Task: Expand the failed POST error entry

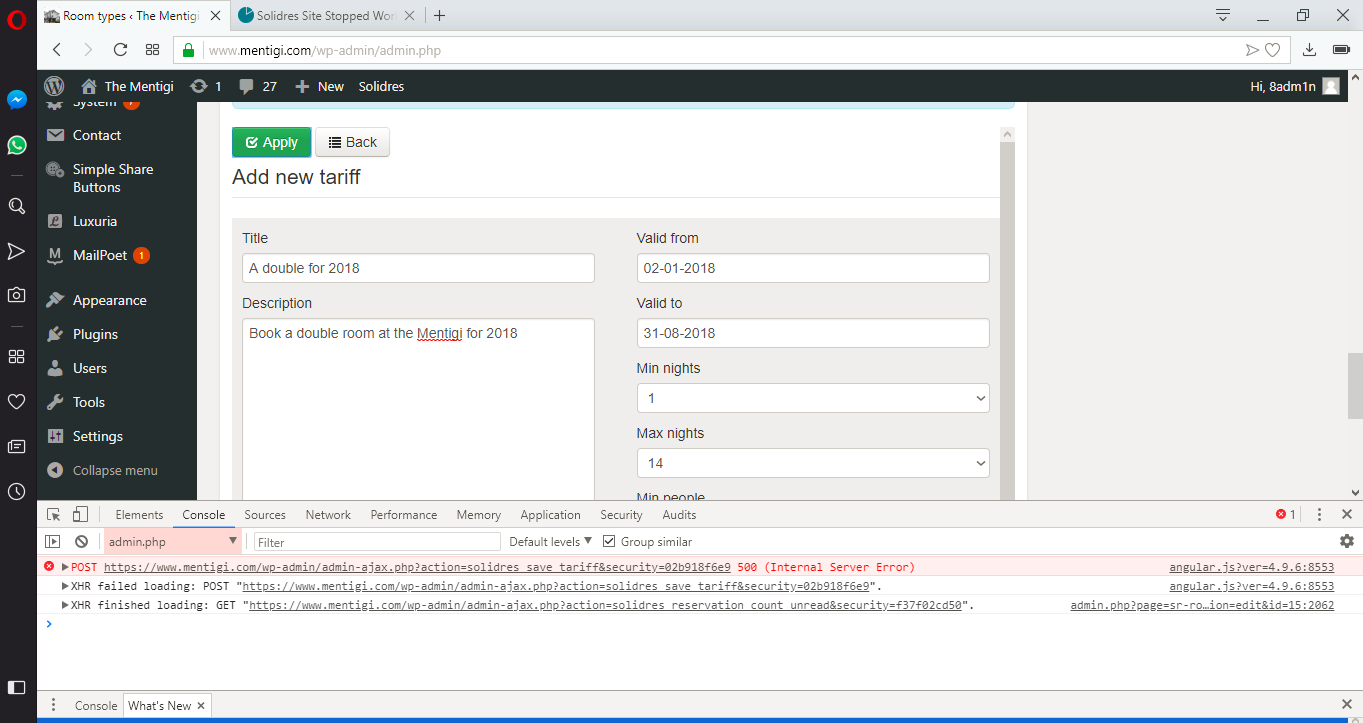Action: pos(65,567)
